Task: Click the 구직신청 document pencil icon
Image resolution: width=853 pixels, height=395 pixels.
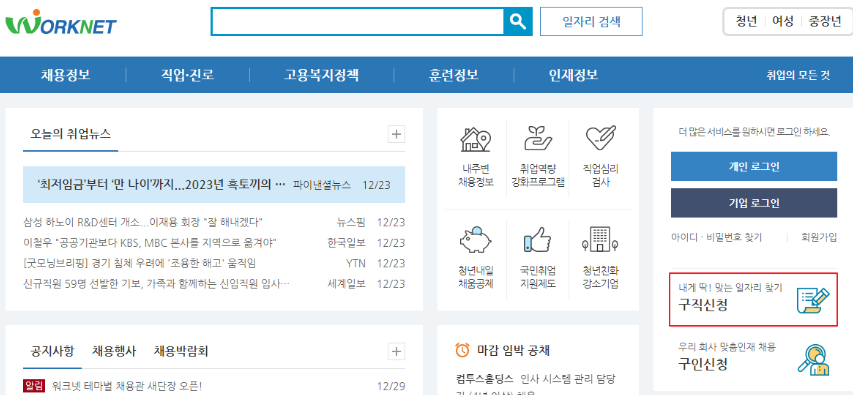Action: point(813,300)
